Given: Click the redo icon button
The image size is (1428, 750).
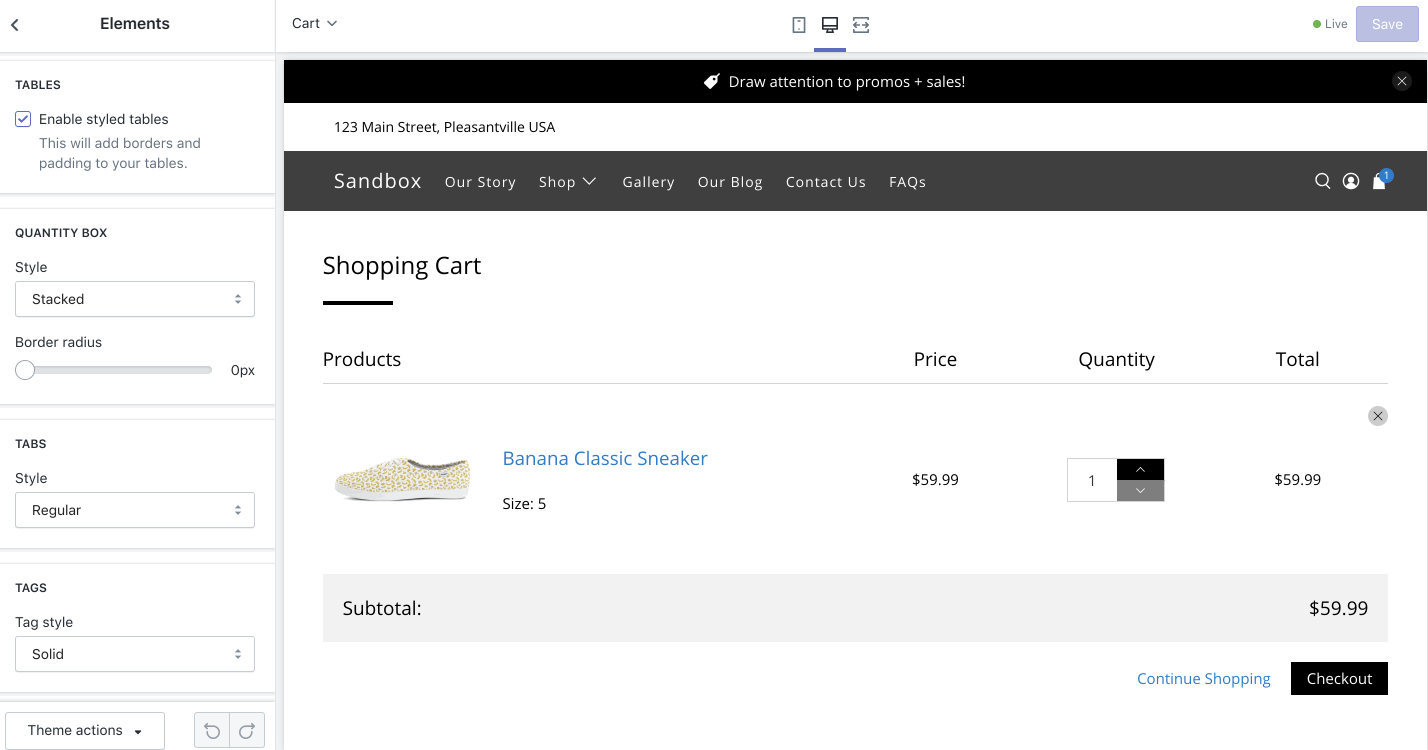Looking at the screenshot, I should click(x=247, y=731).
